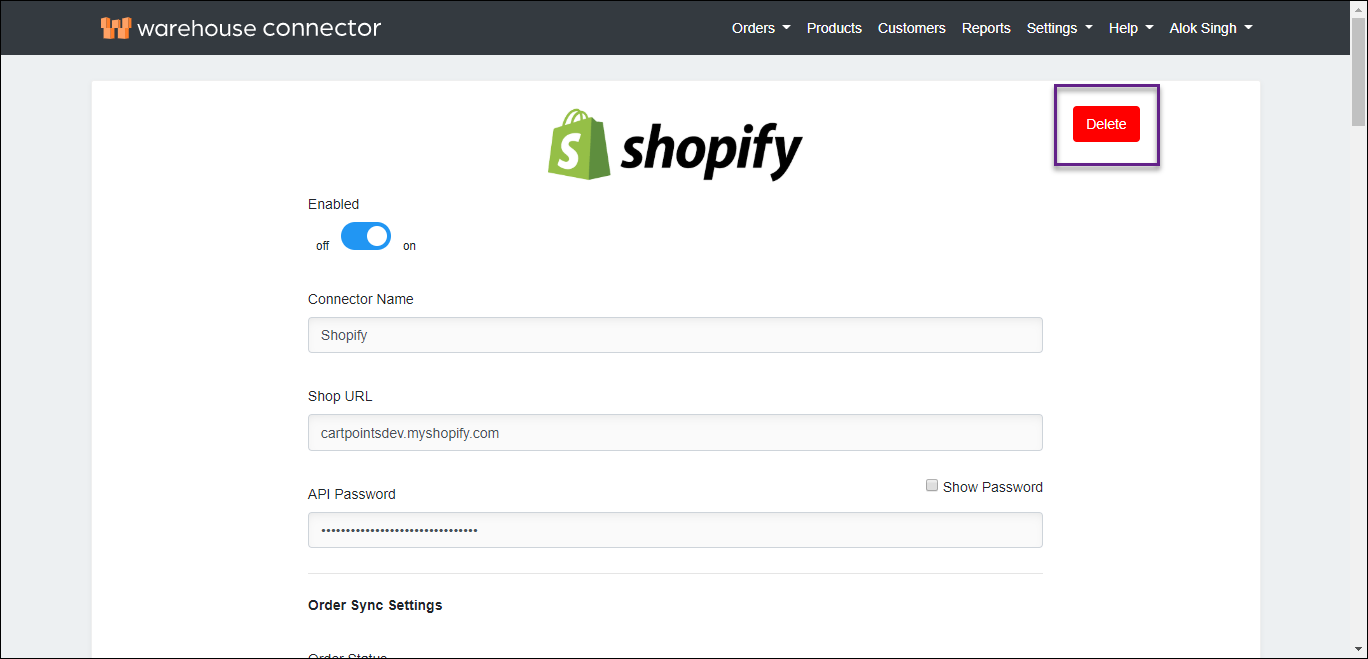1368x659 pixels.
Task: Toggle the Enabled switch
Action: coord(366,236)
